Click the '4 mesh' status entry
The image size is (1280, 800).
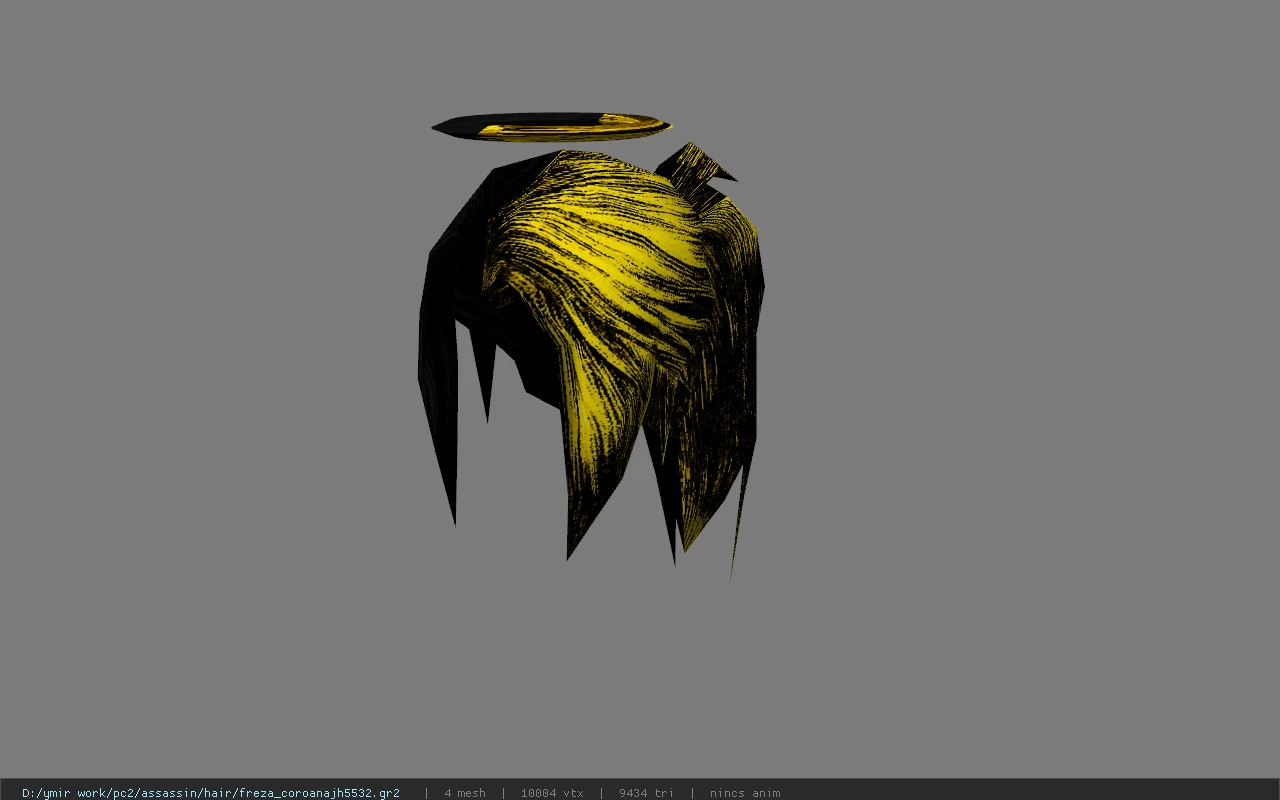(465, 793)
